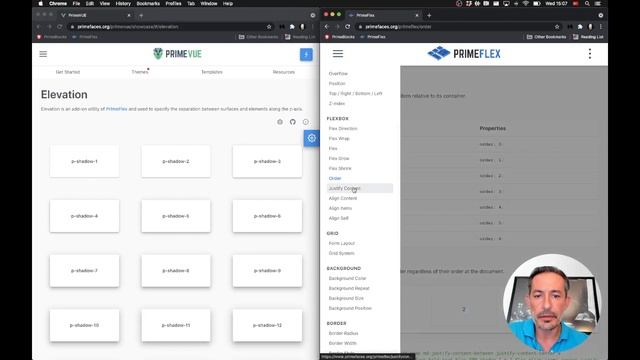Open Overflow sidebar item
This screenshot has width=640, height=360.
338,73
